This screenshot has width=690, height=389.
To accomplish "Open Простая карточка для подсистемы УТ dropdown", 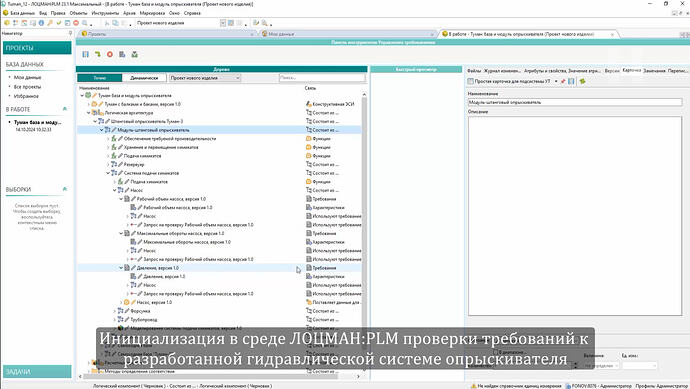I will 556,81.
